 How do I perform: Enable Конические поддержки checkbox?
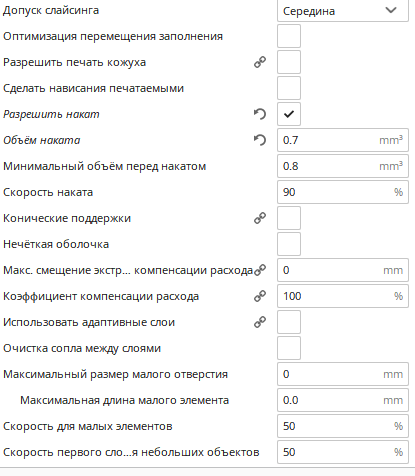tap(289, 218)
